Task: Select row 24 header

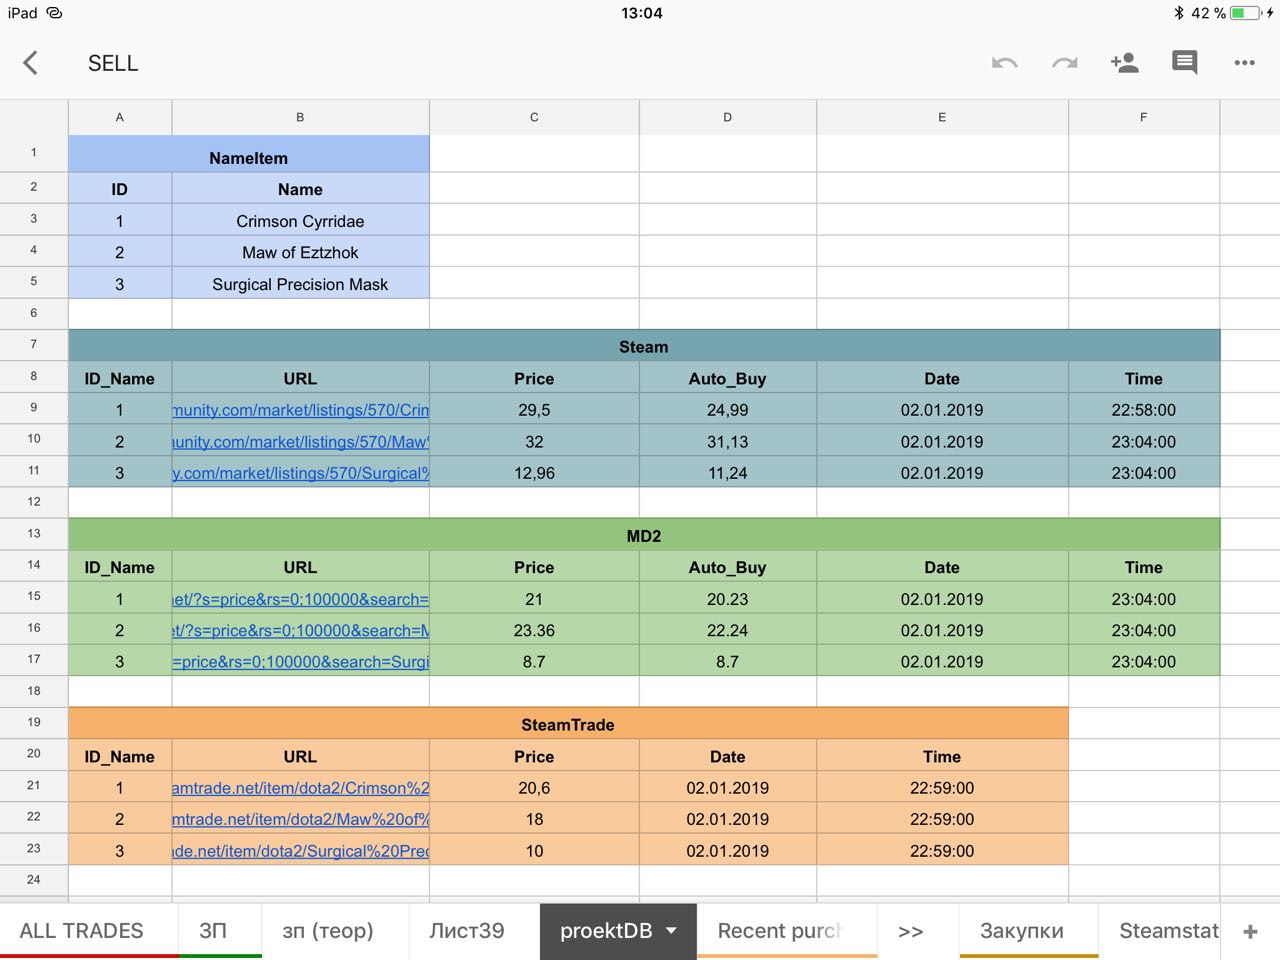Action: pyautogui.click(x=34, y=879)
